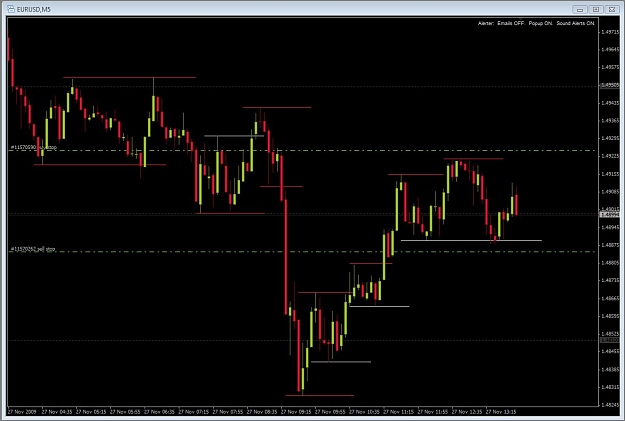The image size is (625, 421).
Task: Click the 1.49365 price scale label
Action: coord(610,120)
